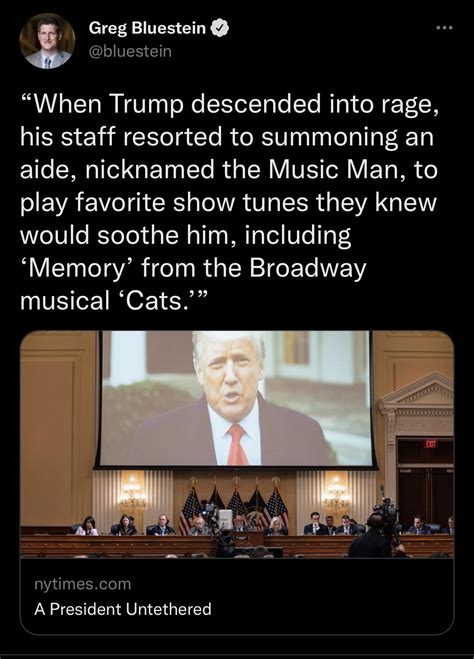
Task: Click the committee members' desk in photo
Action: point(237,545)
